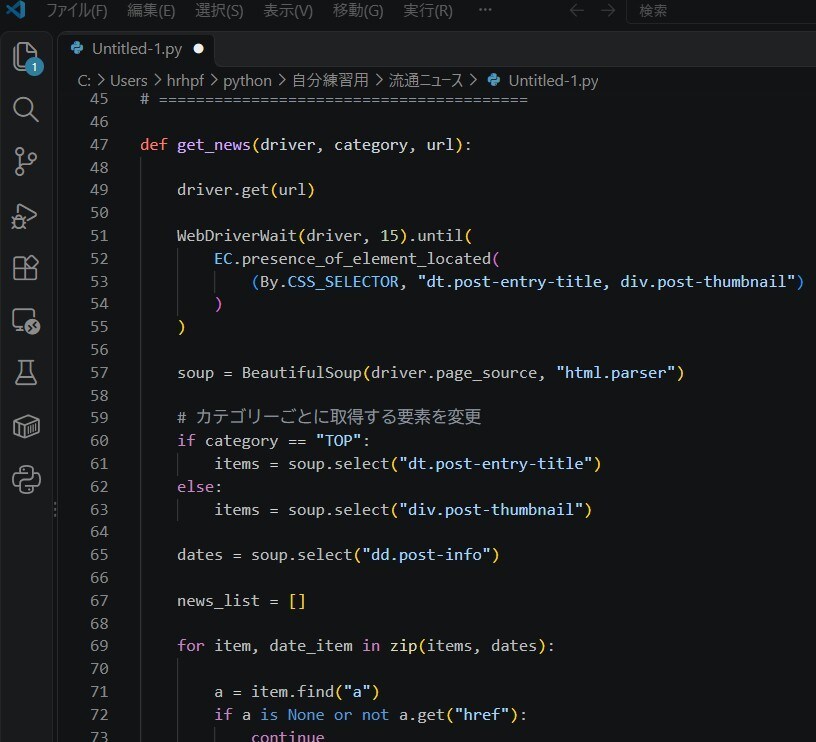Image resolution: width=816 pixels, height=742 pixels.
Task: Open the Explorer view in activity bar
Action: 26,57
